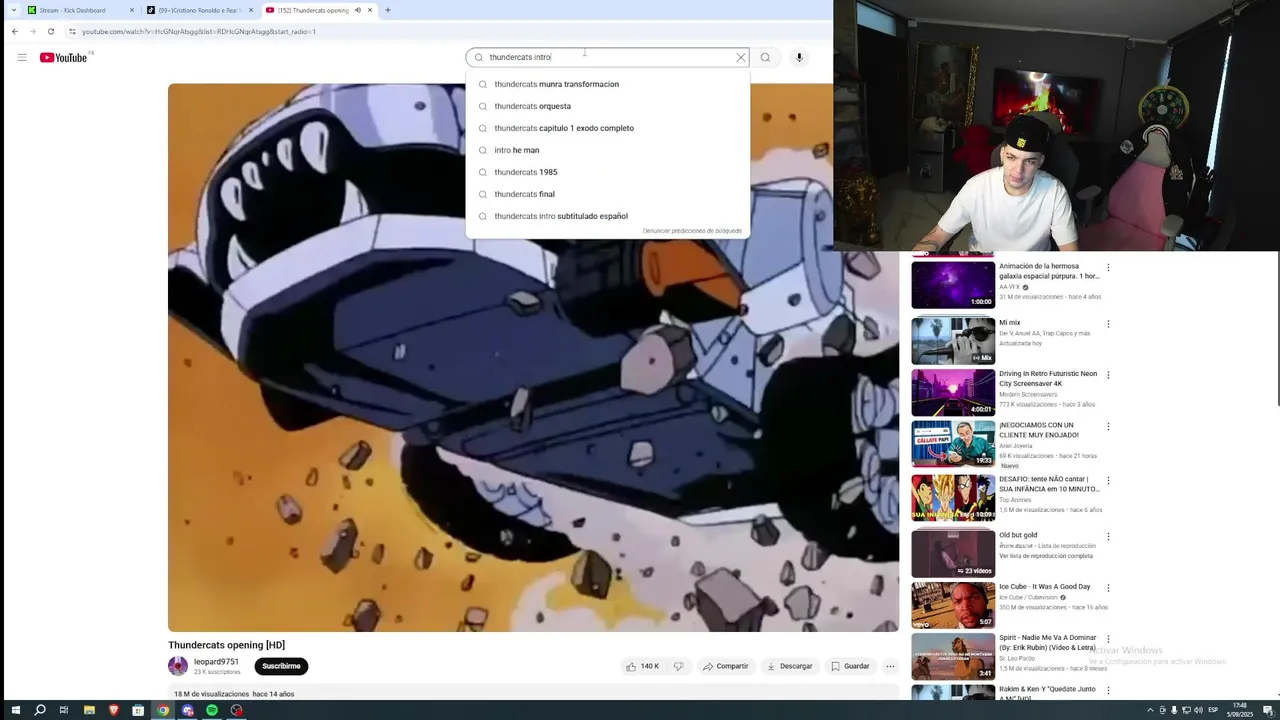The image size is (1280, 720).
Task: Open more actions beside Guardar
Action: (890, 666)
